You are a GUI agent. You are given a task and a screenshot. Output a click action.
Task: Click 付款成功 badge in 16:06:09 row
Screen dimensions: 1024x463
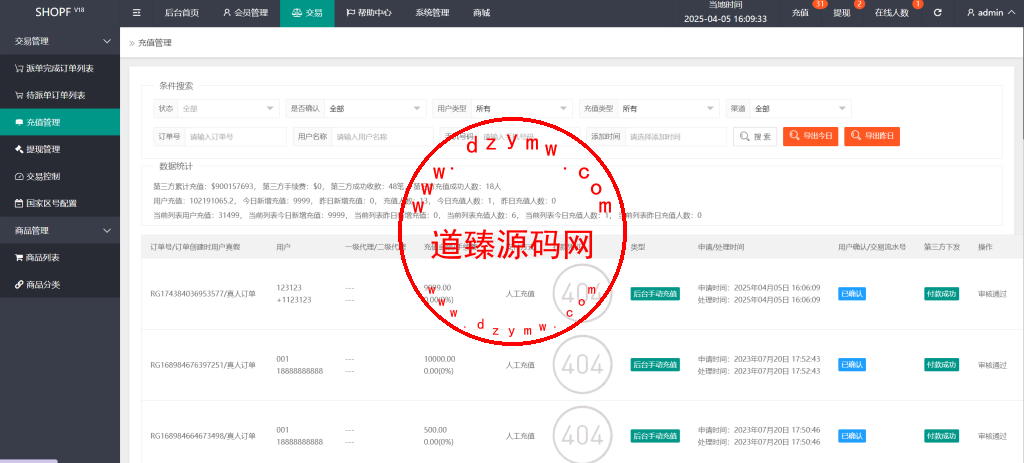(941, 294)
